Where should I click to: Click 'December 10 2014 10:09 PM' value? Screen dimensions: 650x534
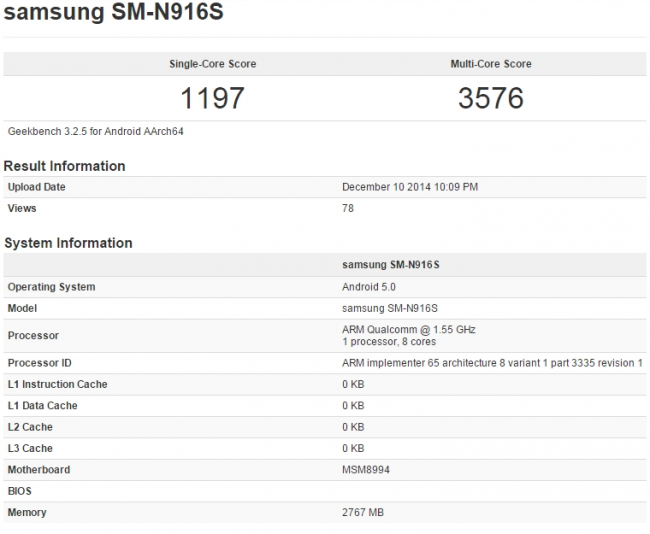point(410,187)
